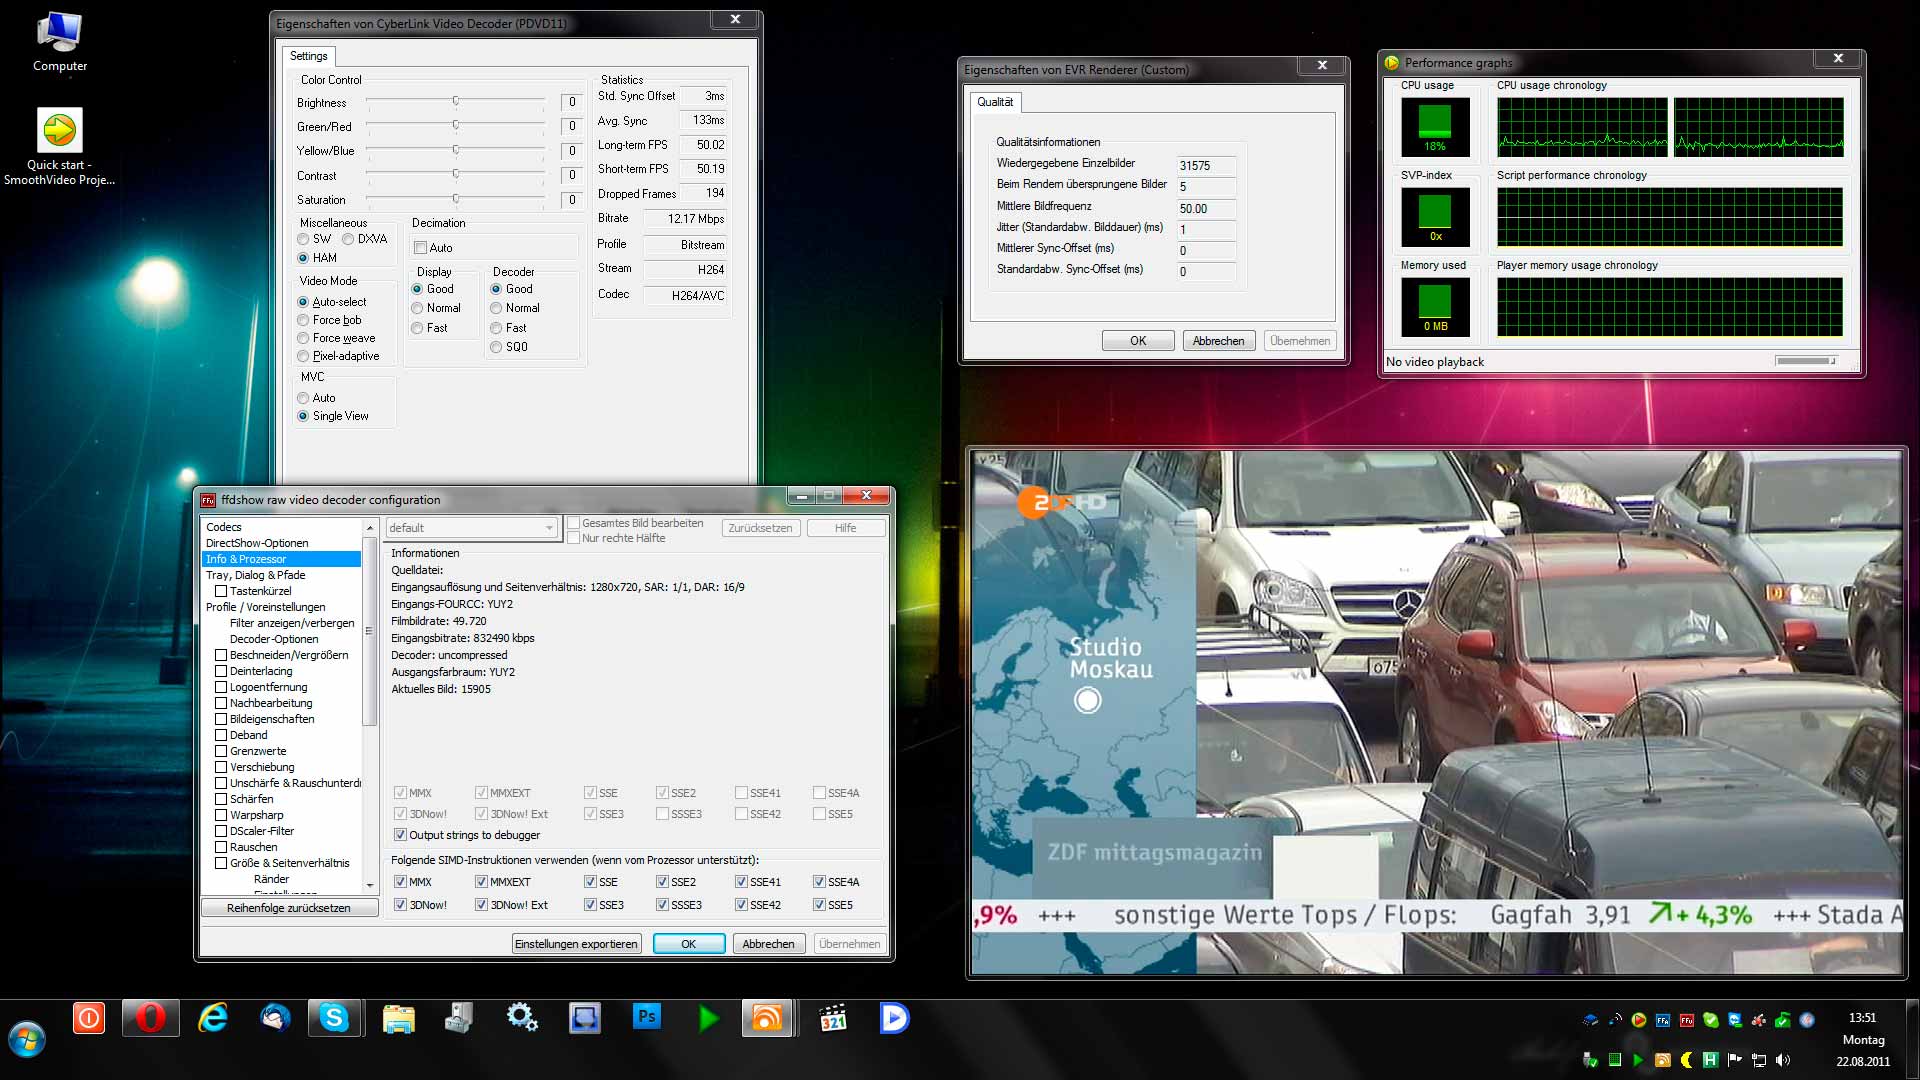
Task: Launch Media Player Classic from the taskbar
Action: tap(832, 1018)
